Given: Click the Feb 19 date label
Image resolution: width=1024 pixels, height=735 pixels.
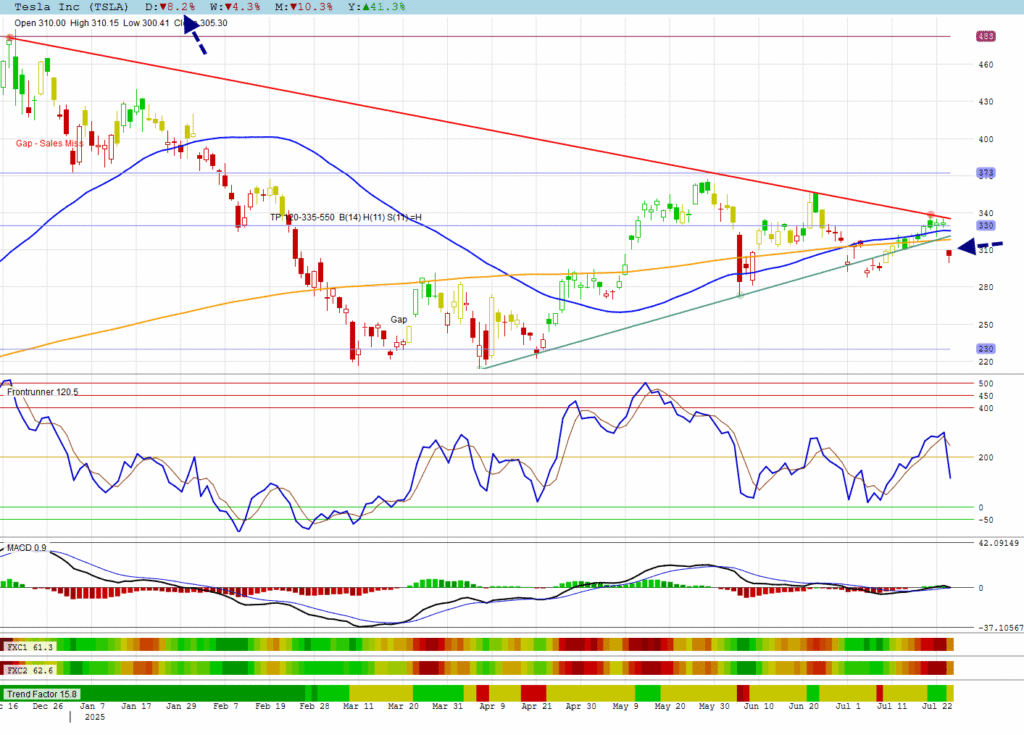Looking at the screenshot, I should click(270, 706).
